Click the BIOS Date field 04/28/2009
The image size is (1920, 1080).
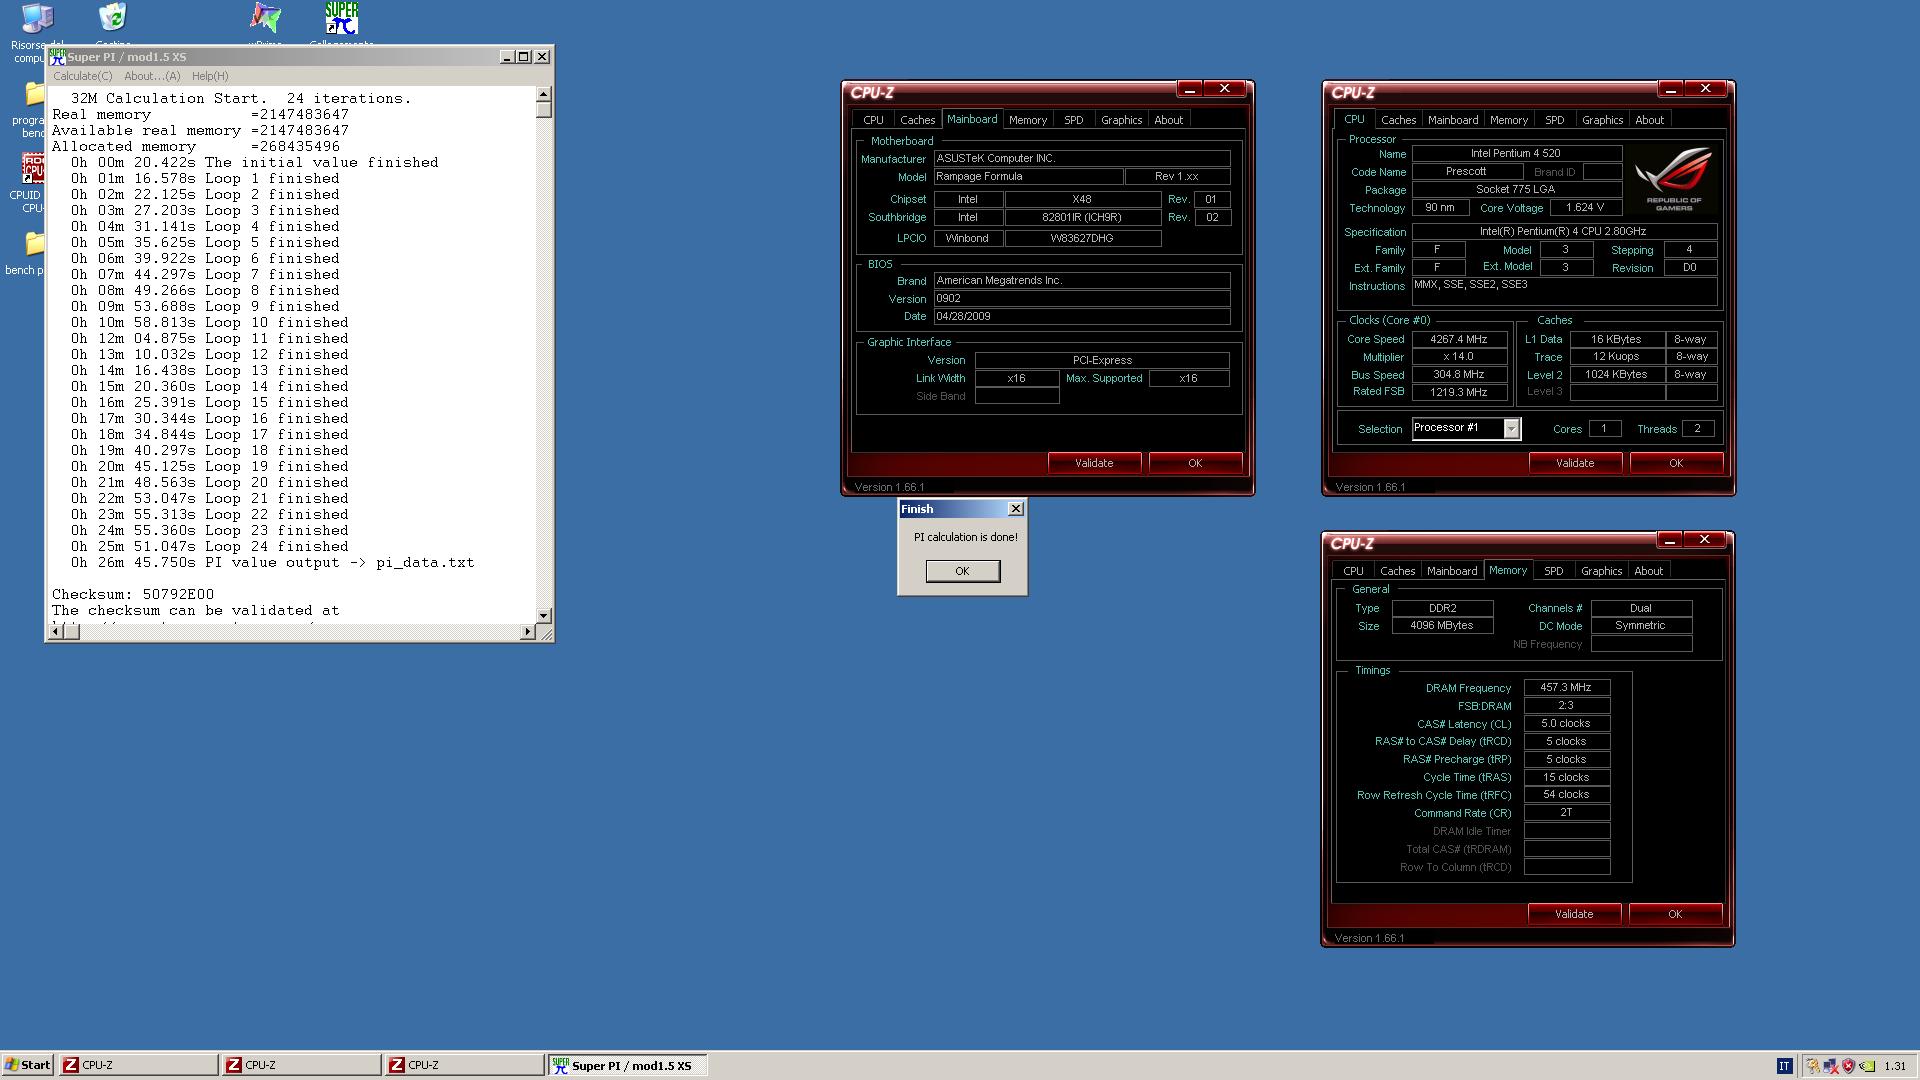click(1082, 317)
